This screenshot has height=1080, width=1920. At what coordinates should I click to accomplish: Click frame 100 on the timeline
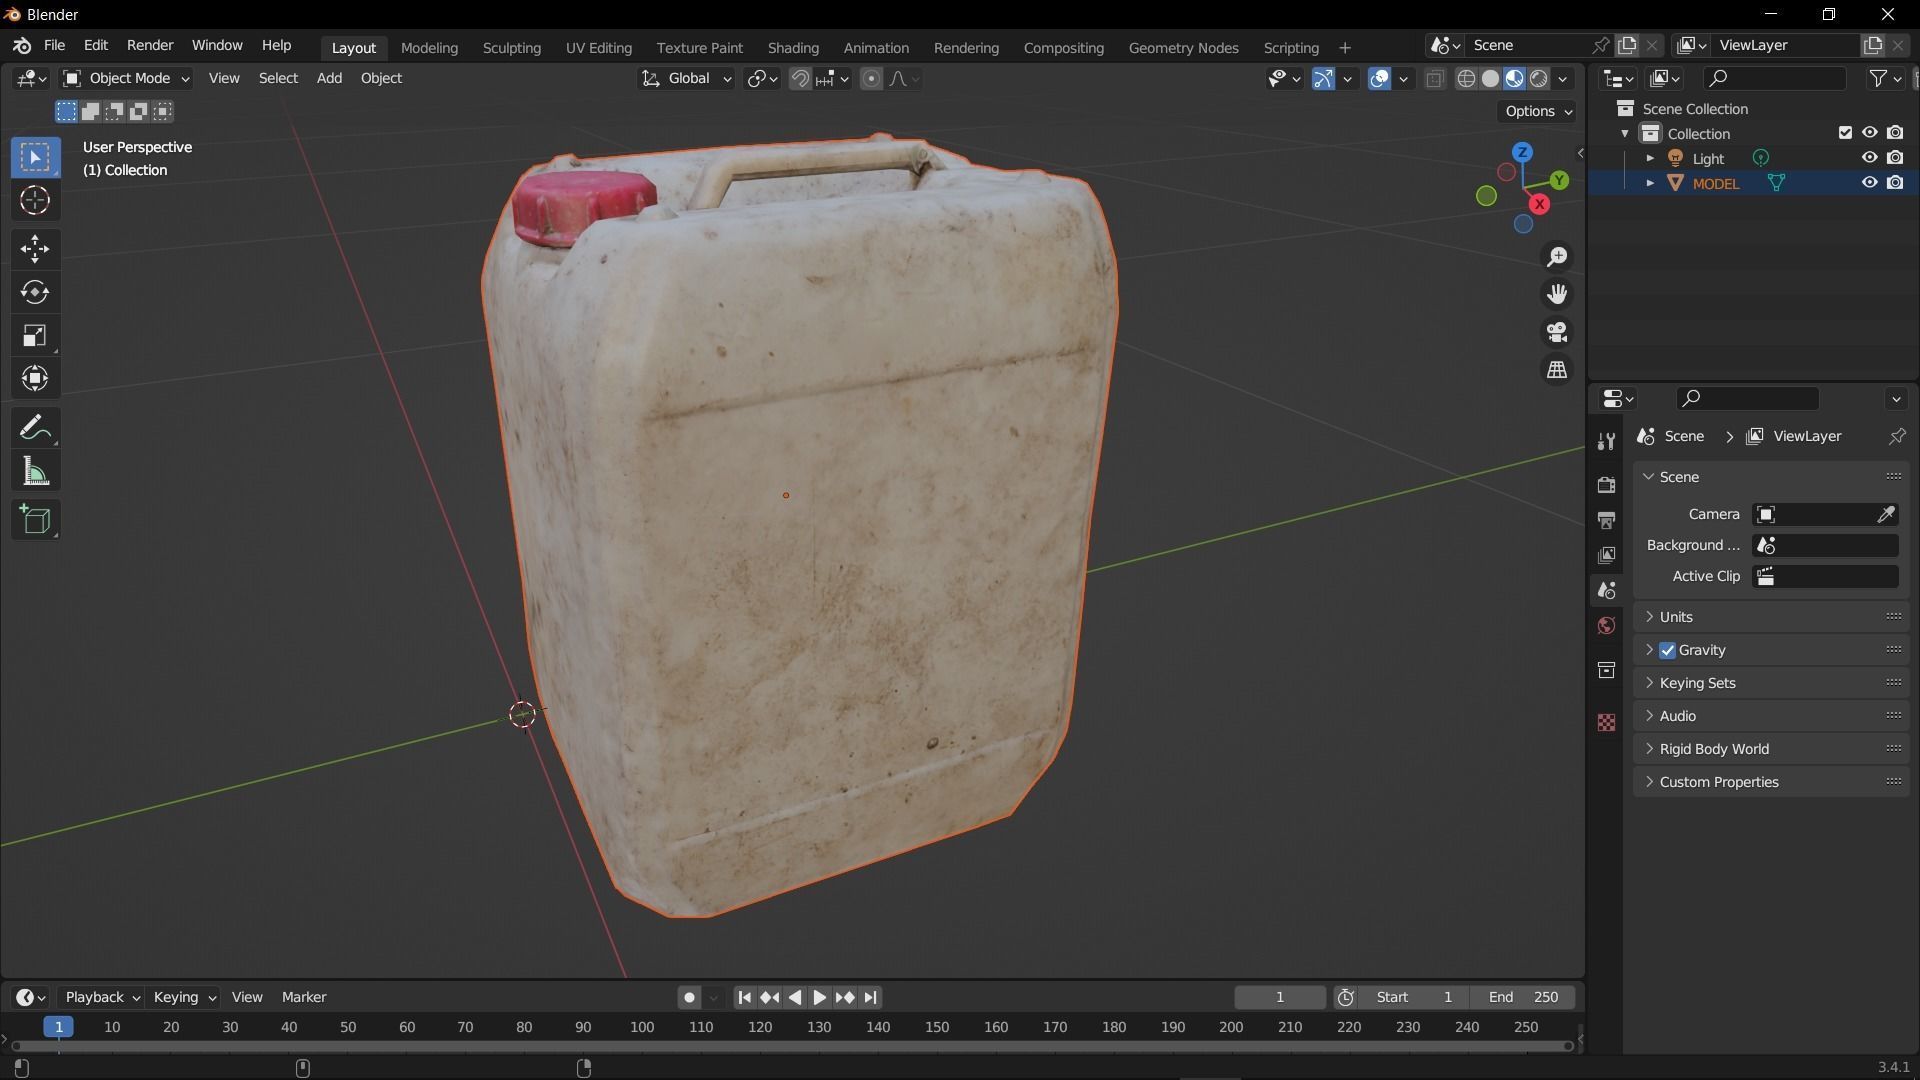(x=642, y=1027)
